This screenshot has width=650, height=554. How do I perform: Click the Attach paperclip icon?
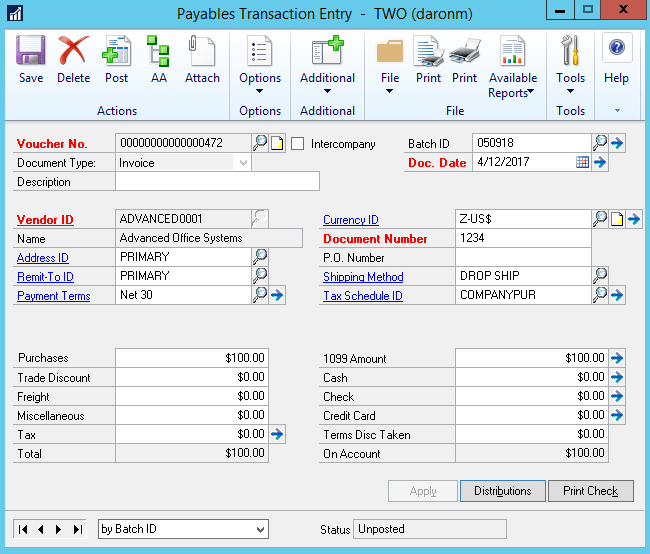point(202,51)
